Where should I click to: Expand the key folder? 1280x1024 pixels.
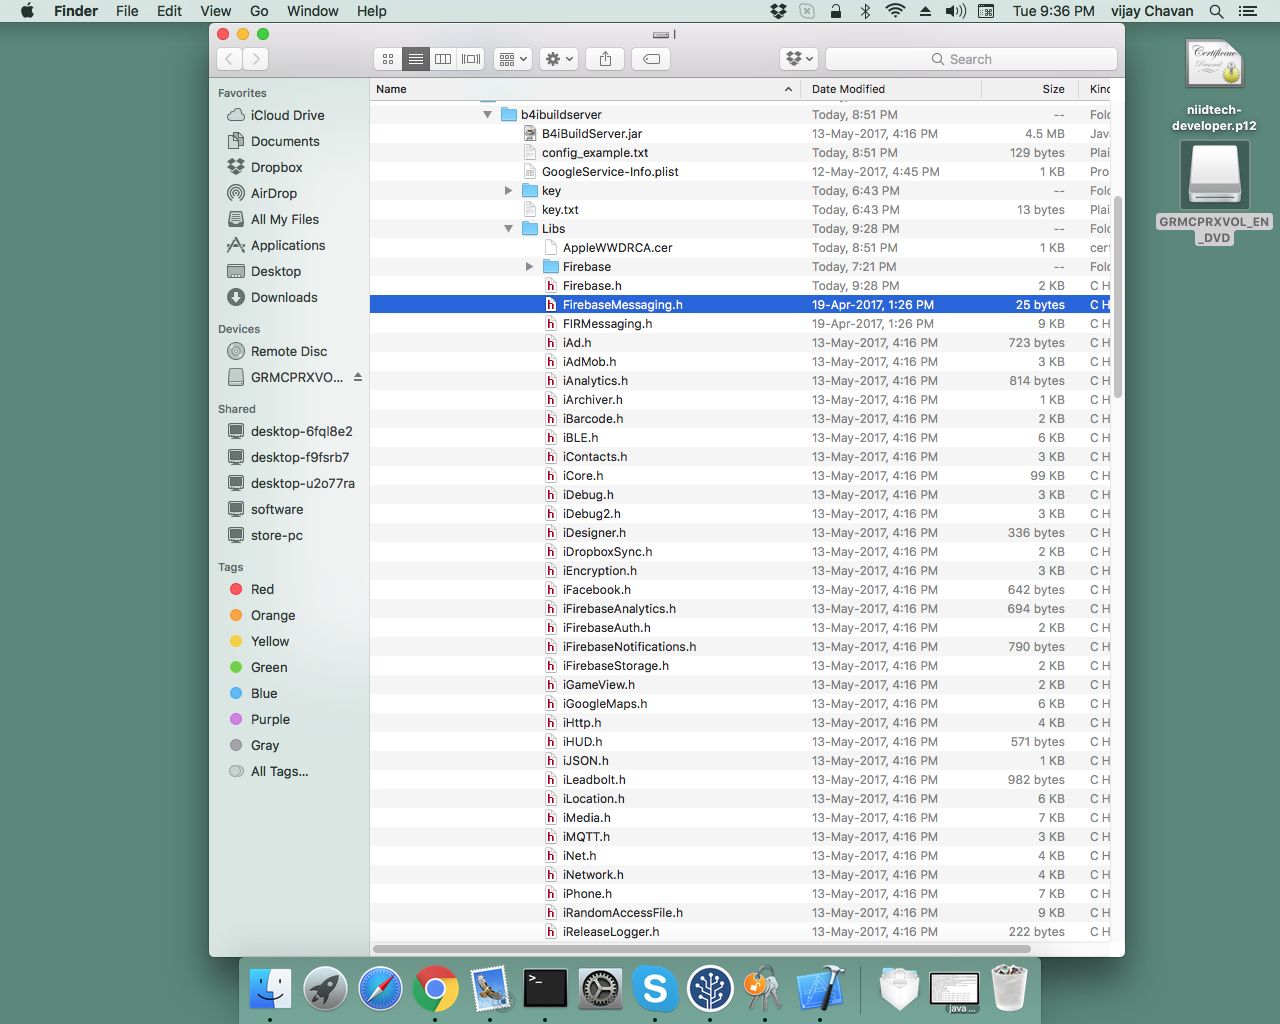pyautogui.click(x=508, y=191)
